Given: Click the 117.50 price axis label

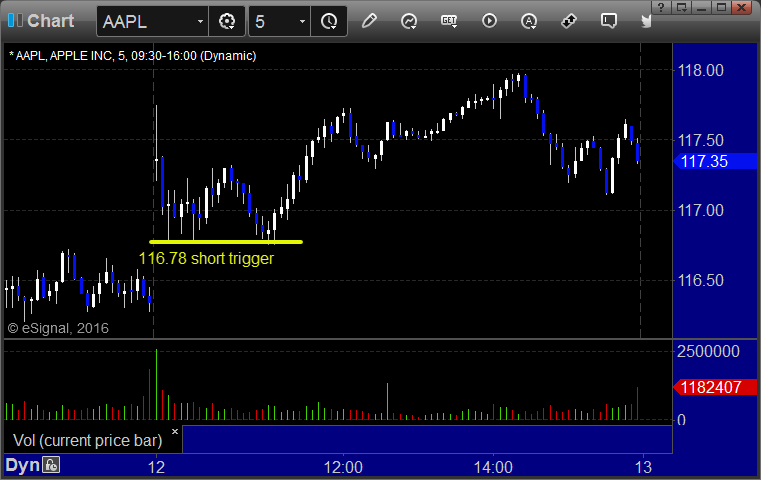Looking at the screenshot, I should [x=700, y=140].
